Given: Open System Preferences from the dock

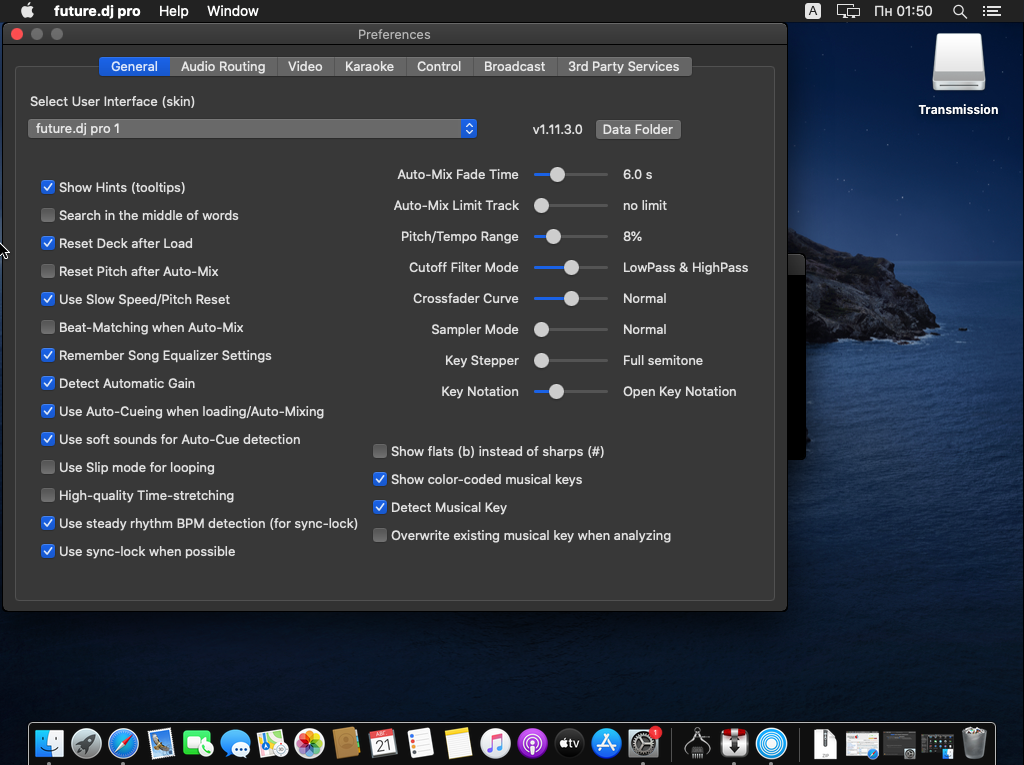Looking at the screenshot, I should pos(643,743).
